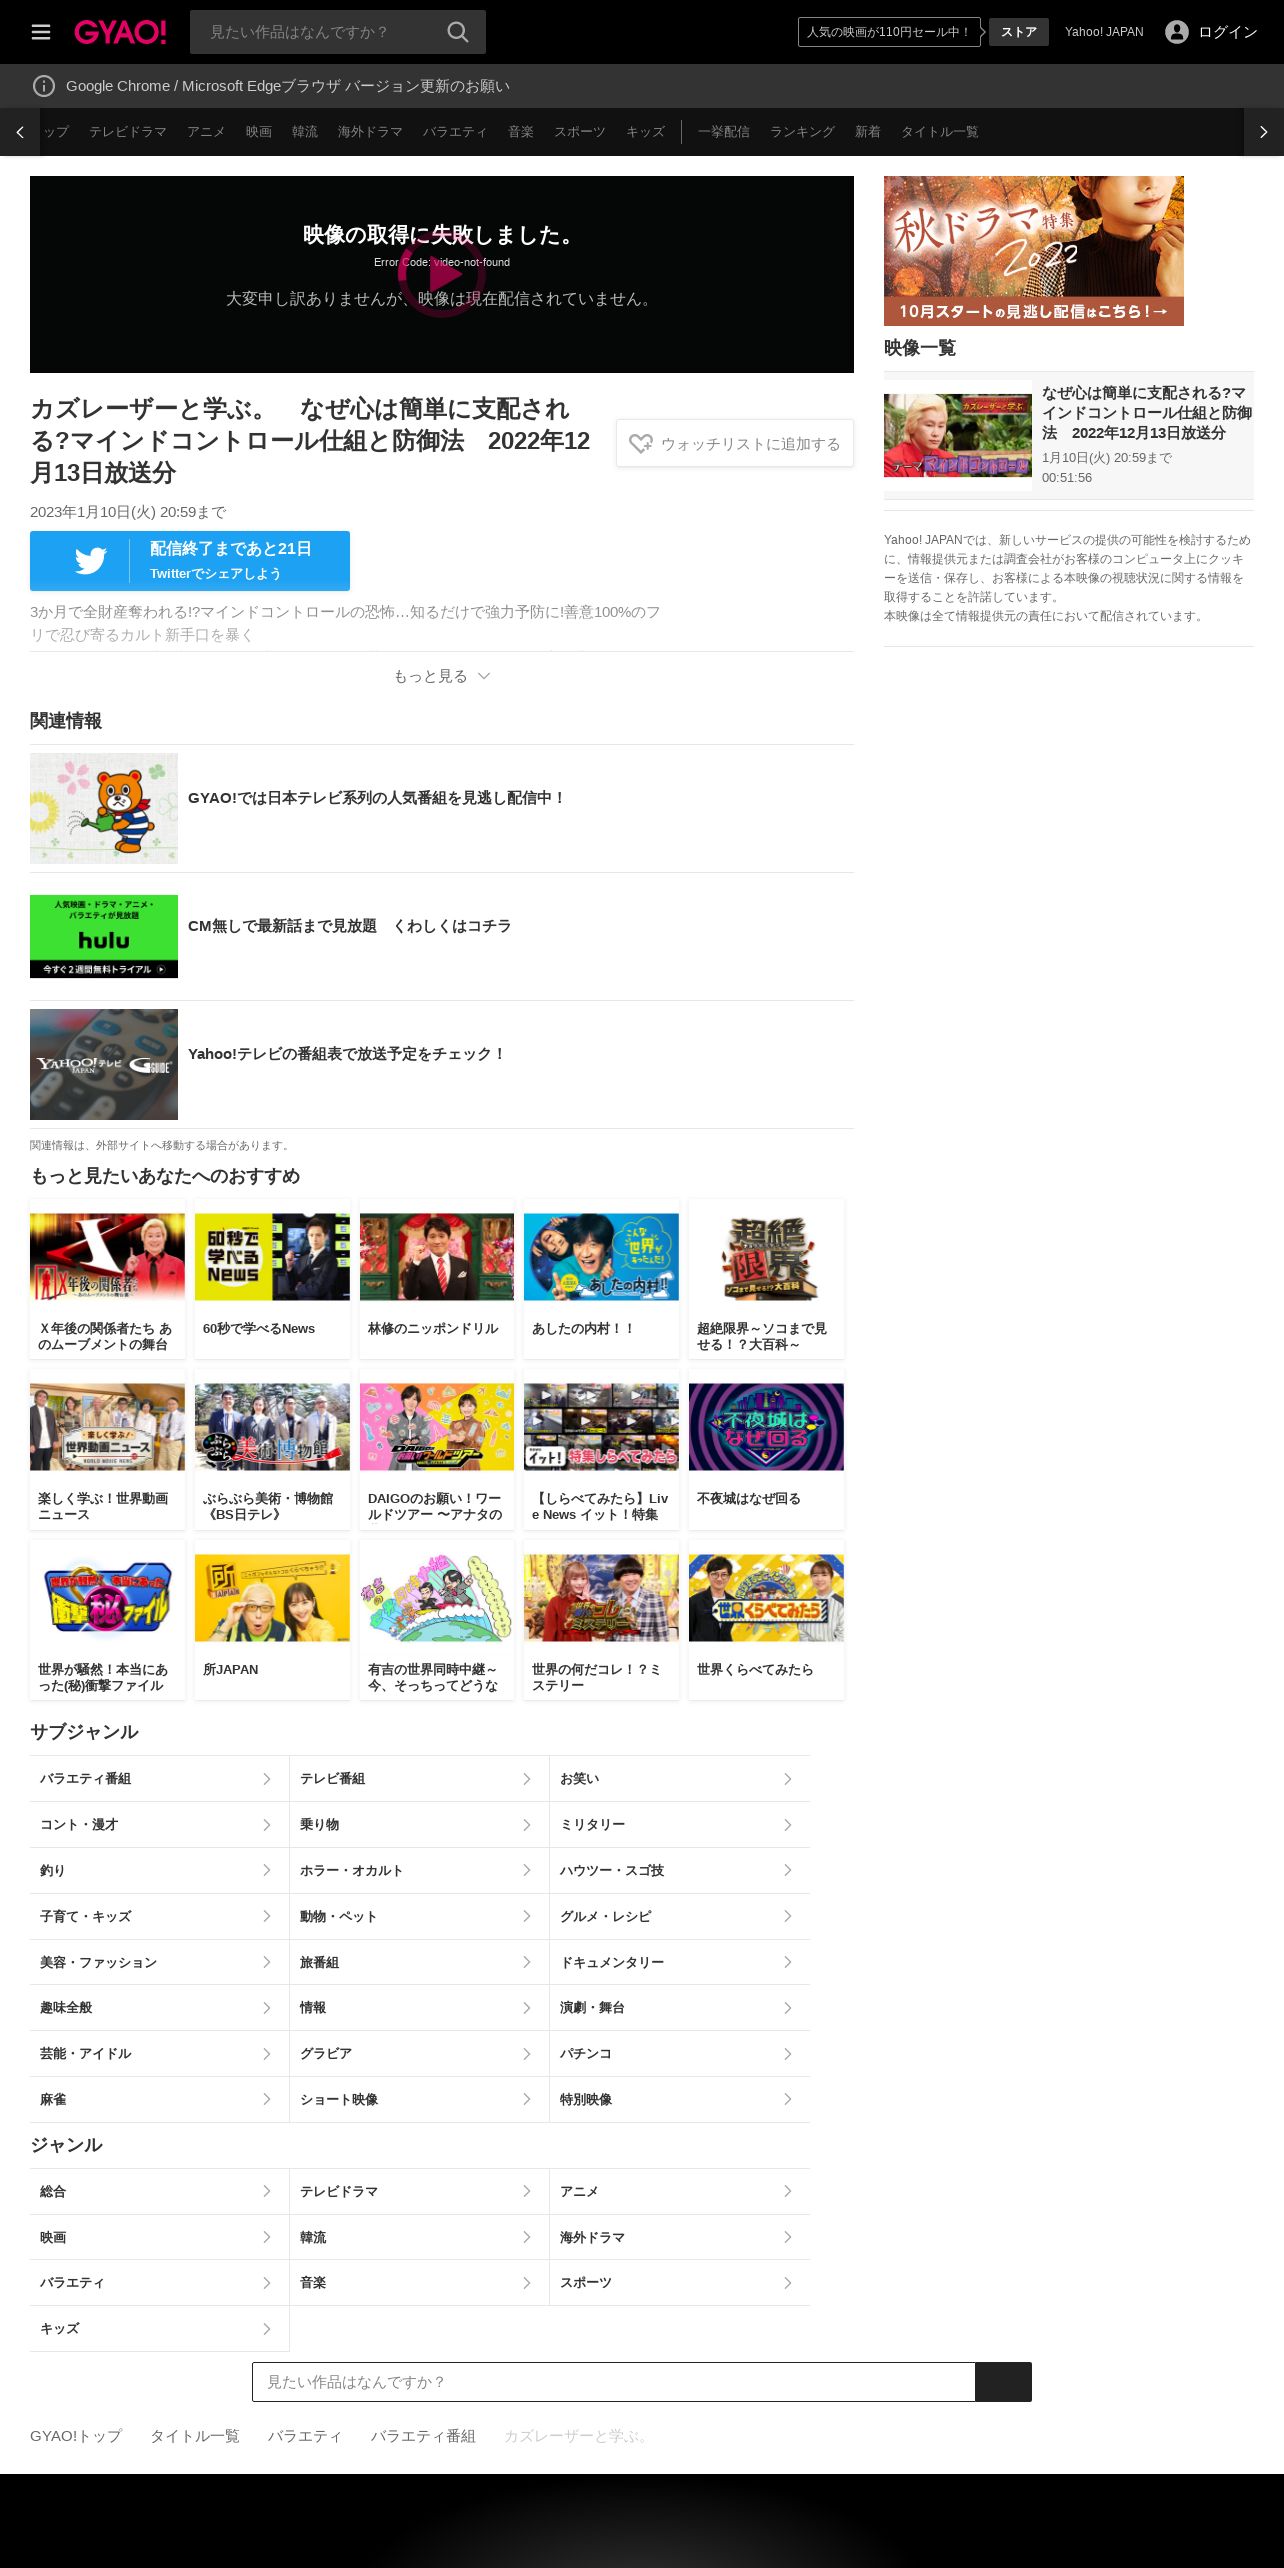1284x2568 pixels.
Task: Open the ドキュメンタリー subgenre row
Action: [x=680, y=1962]
